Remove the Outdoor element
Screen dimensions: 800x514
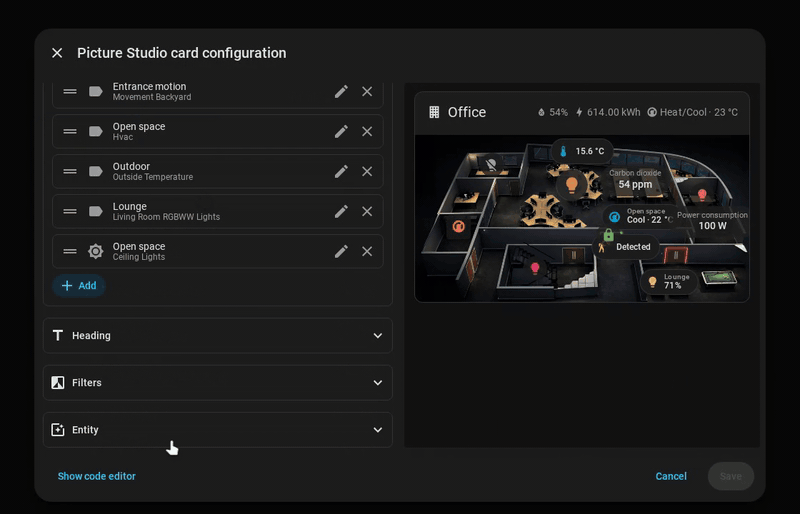point(367,172)
